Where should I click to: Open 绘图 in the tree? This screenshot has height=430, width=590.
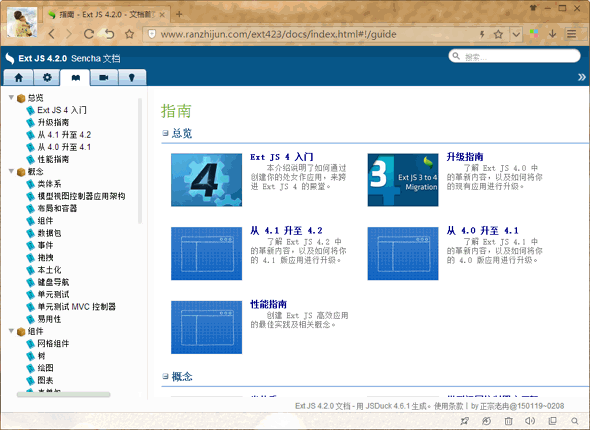[45, 368]
